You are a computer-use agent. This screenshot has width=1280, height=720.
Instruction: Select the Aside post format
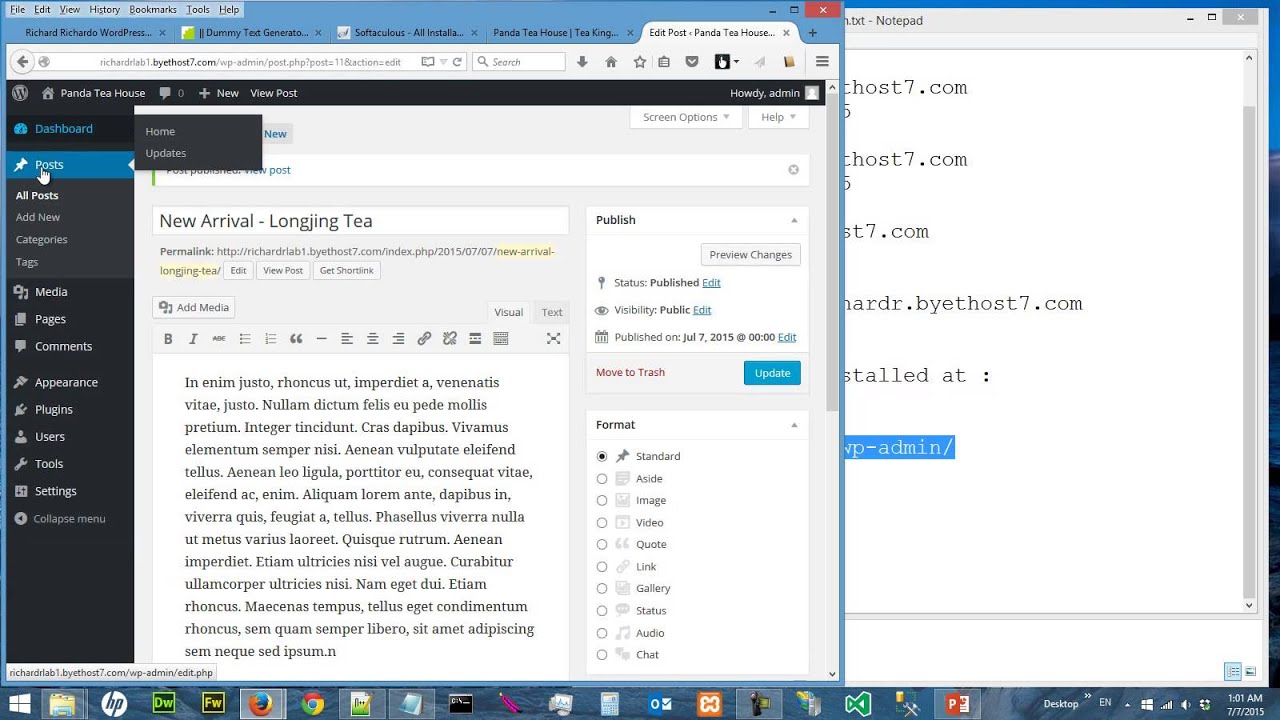tap(602, 479)
